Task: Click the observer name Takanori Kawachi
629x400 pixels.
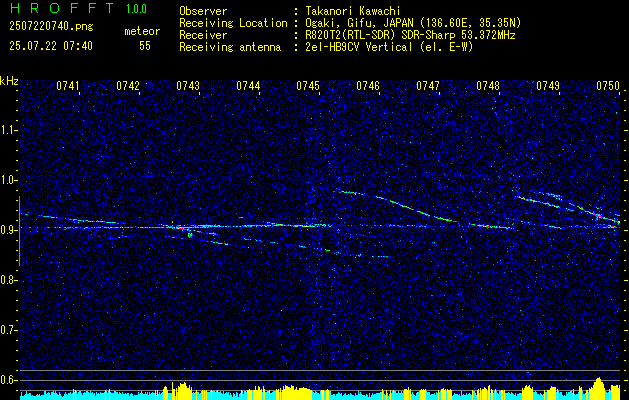Action: (353, 11)
